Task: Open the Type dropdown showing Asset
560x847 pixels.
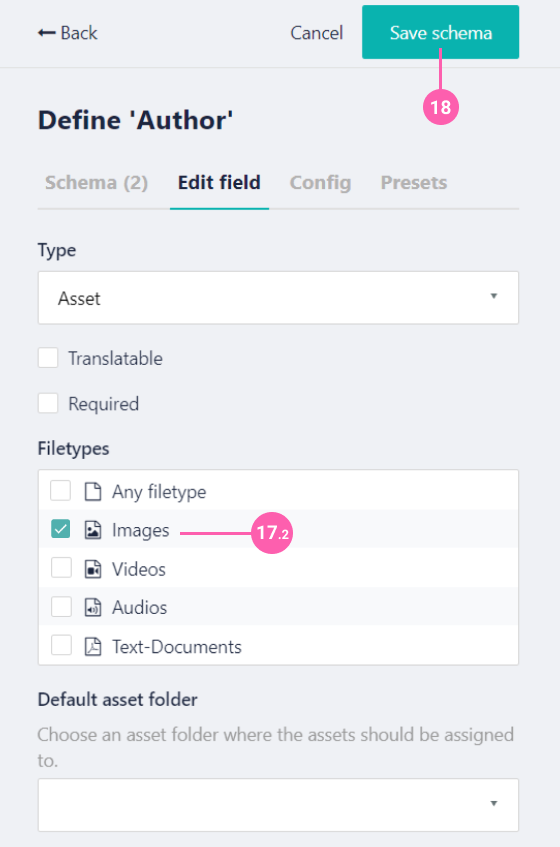Action: coord(278,298)
